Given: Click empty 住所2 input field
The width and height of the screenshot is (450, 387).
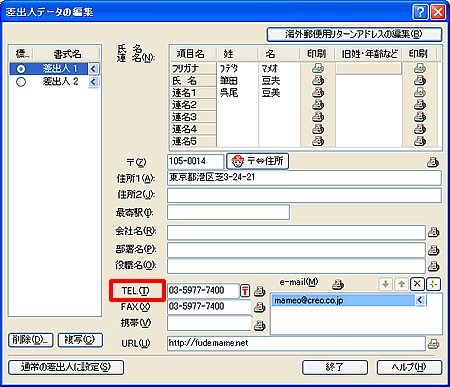Looking at the screenshot, I should [304, 195].
